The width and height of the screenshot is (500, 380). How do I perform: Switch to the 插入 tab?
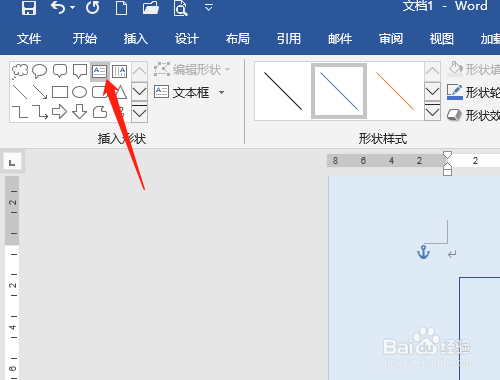tap(136, 39)
